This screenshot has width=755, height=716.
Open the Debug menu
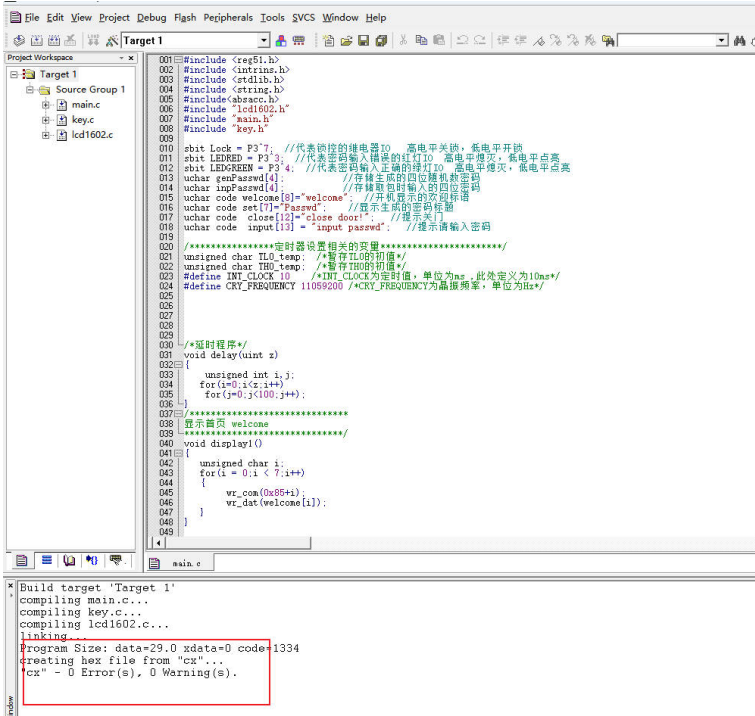click(151, 18)
